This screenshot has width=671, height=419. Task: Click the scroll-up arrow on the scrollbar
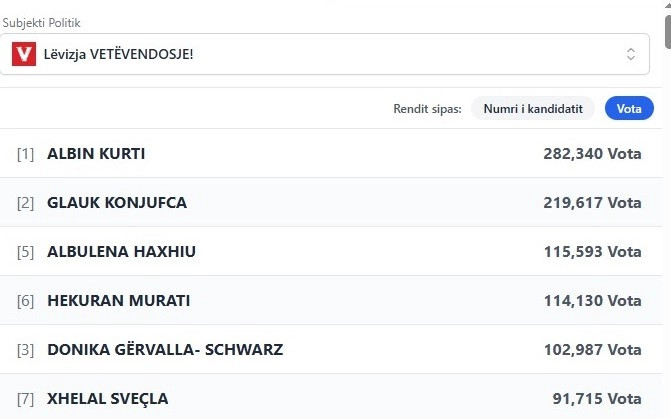(x=666, y=7)
